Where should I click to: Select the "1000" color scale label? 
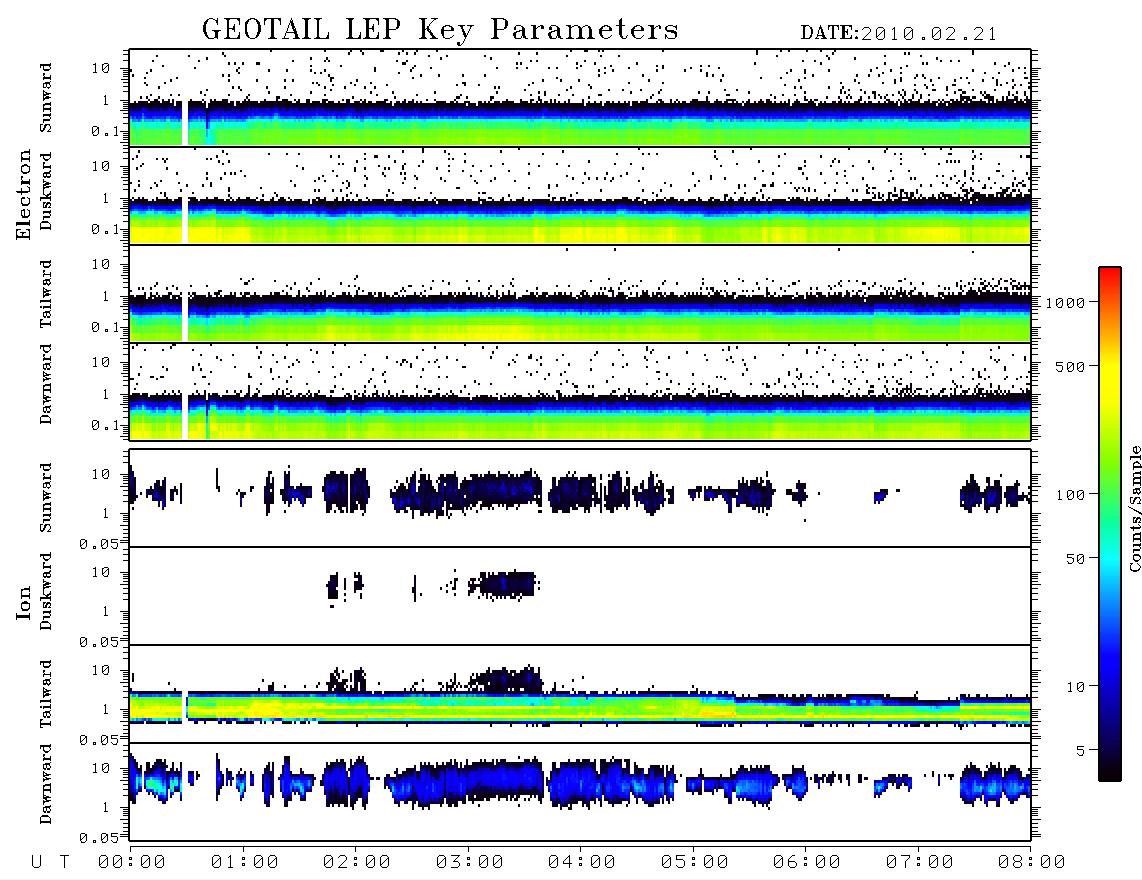1065,302
